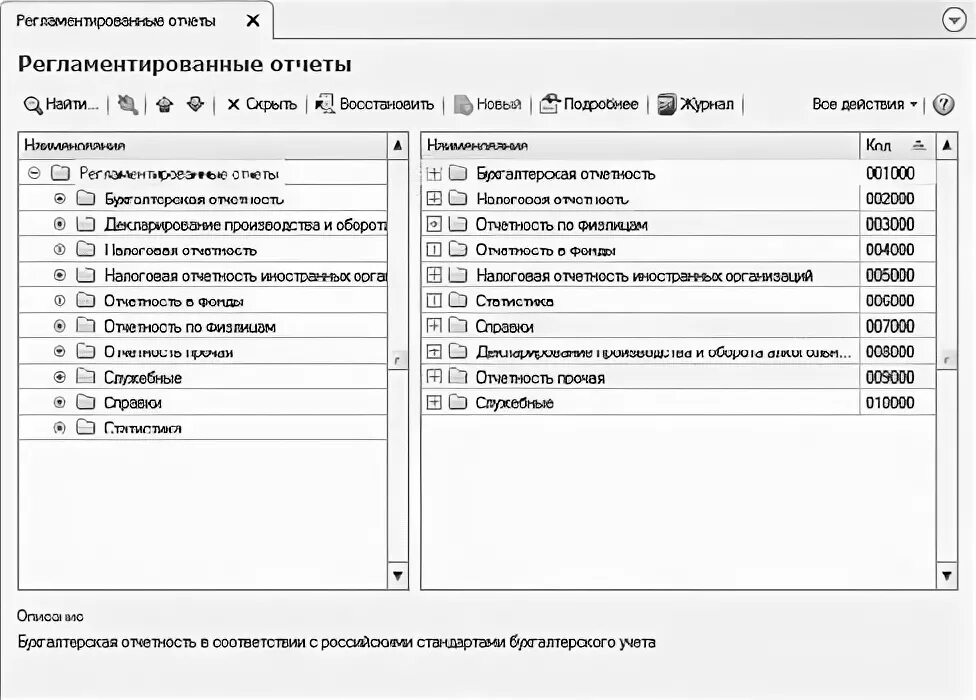Viewport: 976px width, 700px height.
Task: Expand Справки in the left tree
Action: tap(59, 403)
